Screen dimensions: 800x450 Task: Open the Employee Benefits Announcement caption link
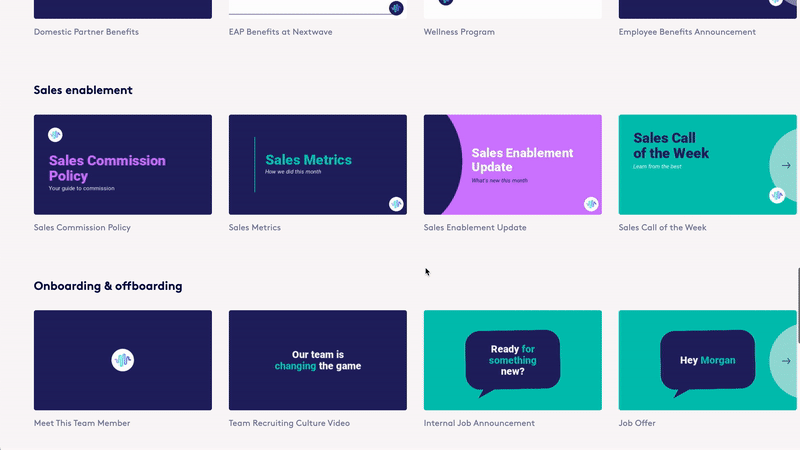[687, 32]
